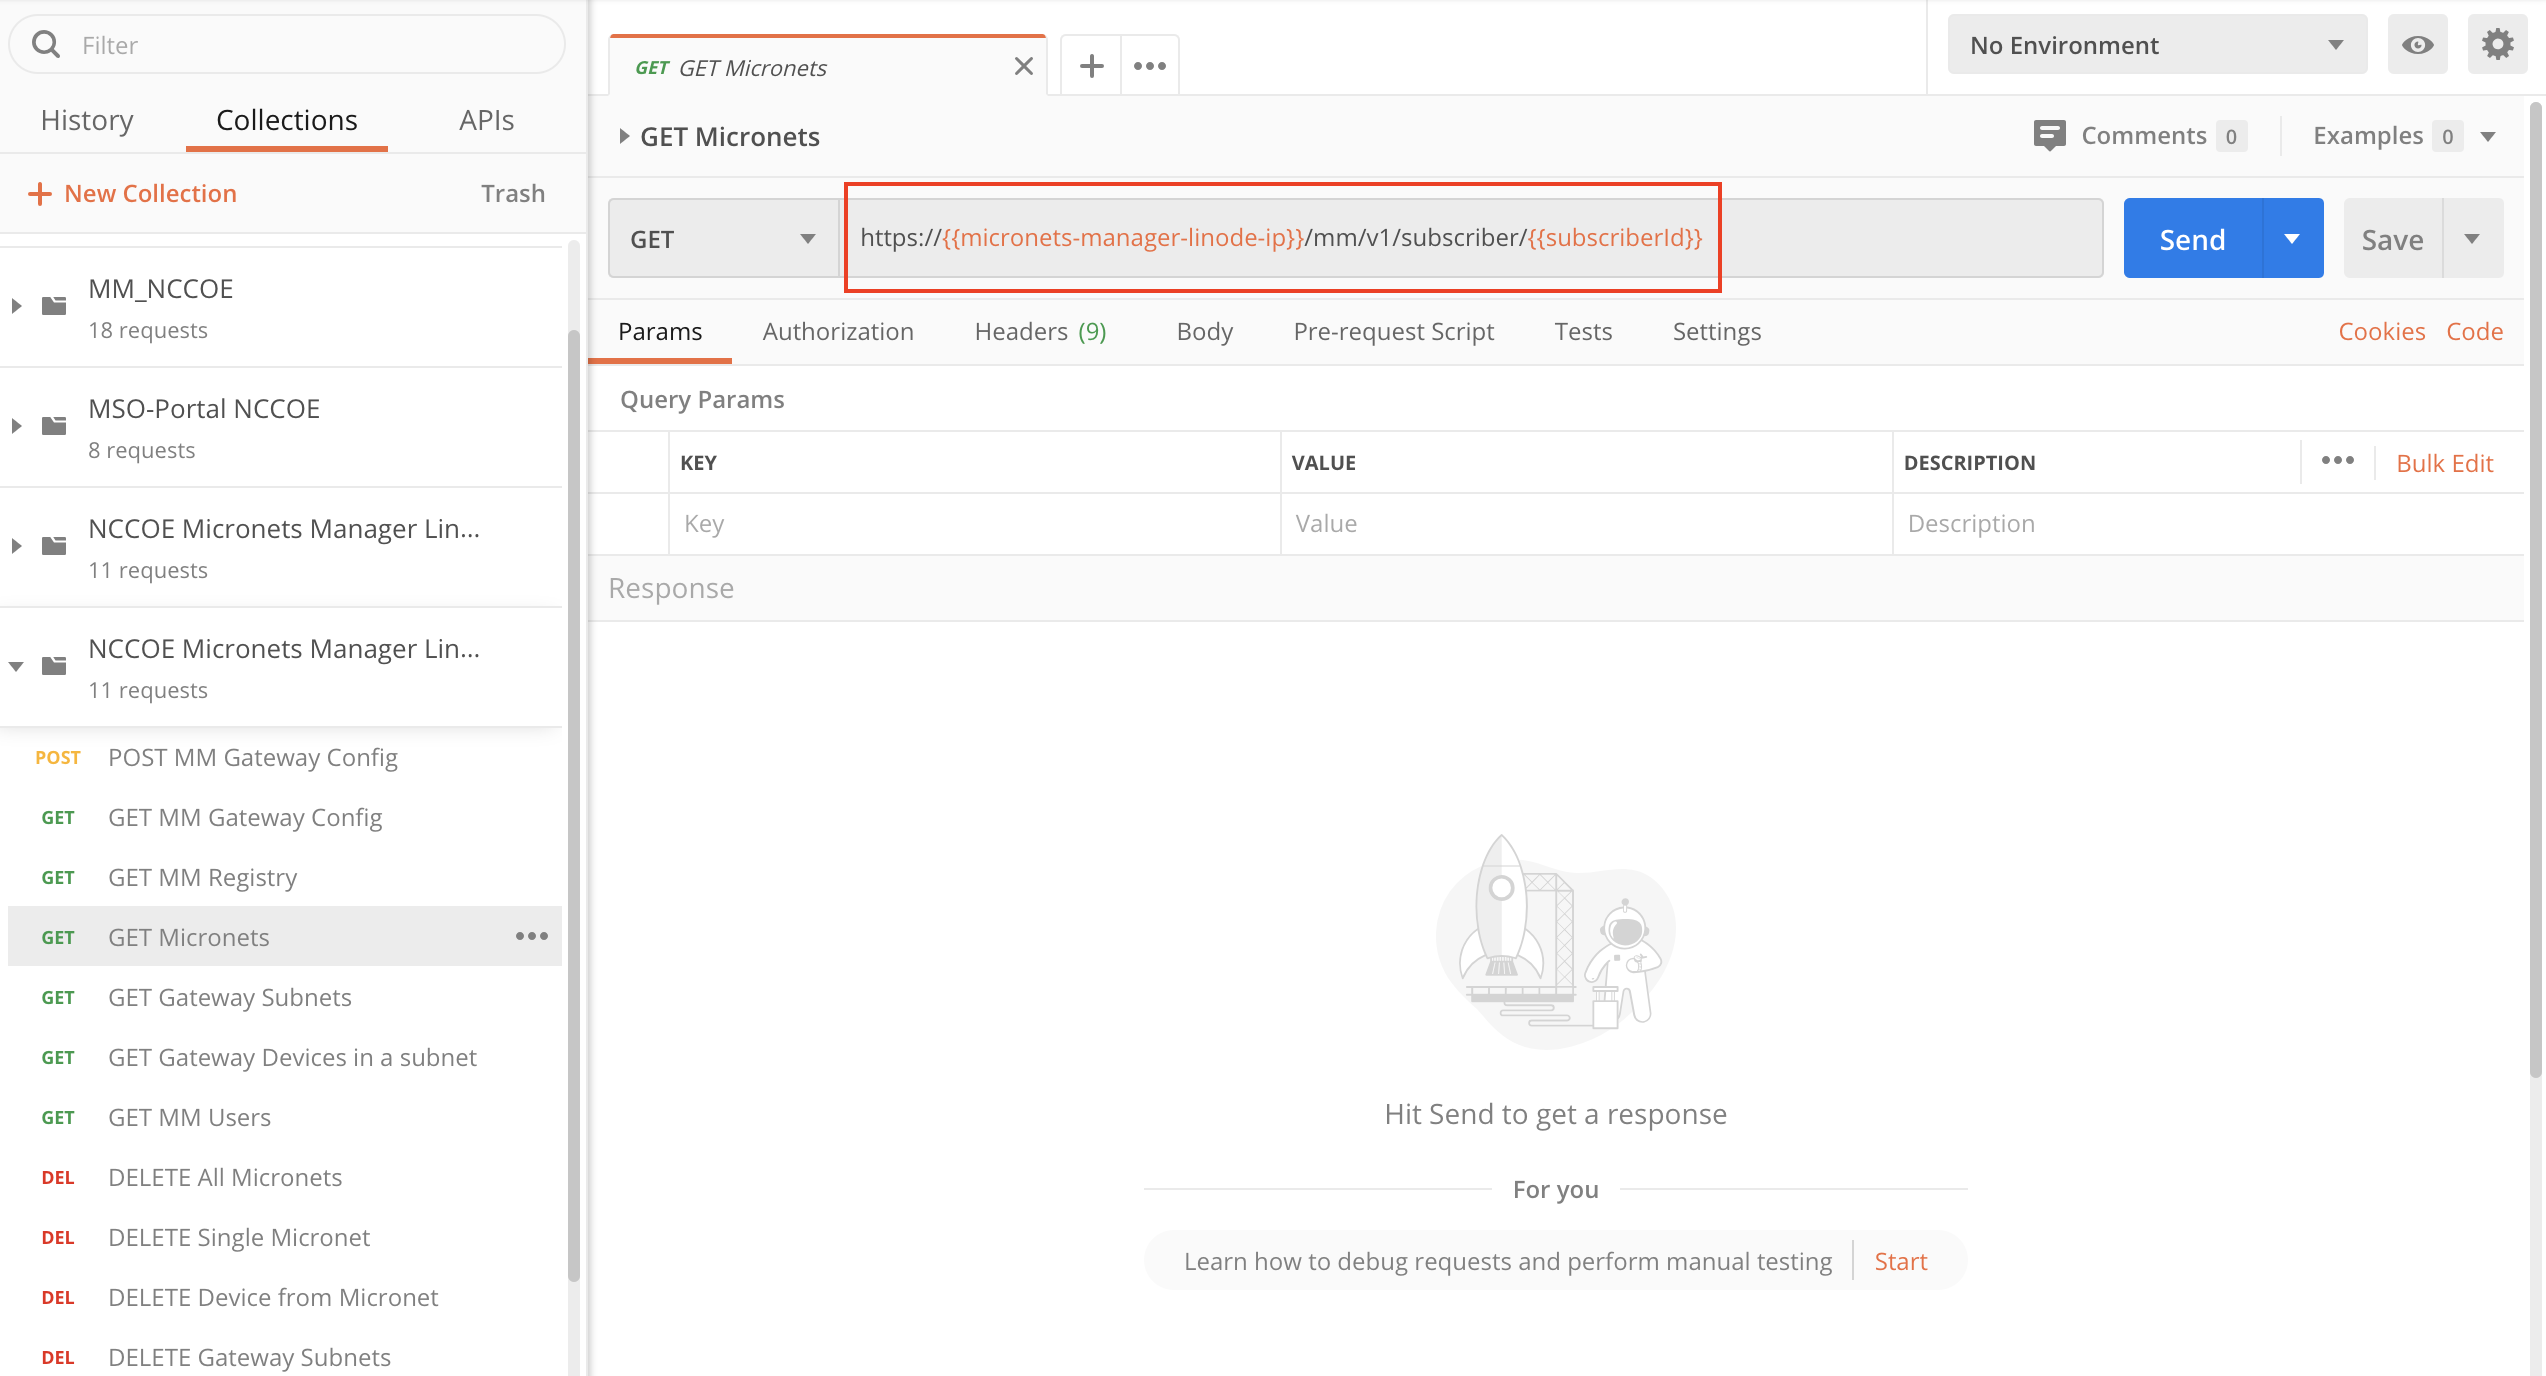The width and height of the screenshot is (2546, 1376).
Task: Select GET Gateway Subnets request
Action: pos(285,997)
